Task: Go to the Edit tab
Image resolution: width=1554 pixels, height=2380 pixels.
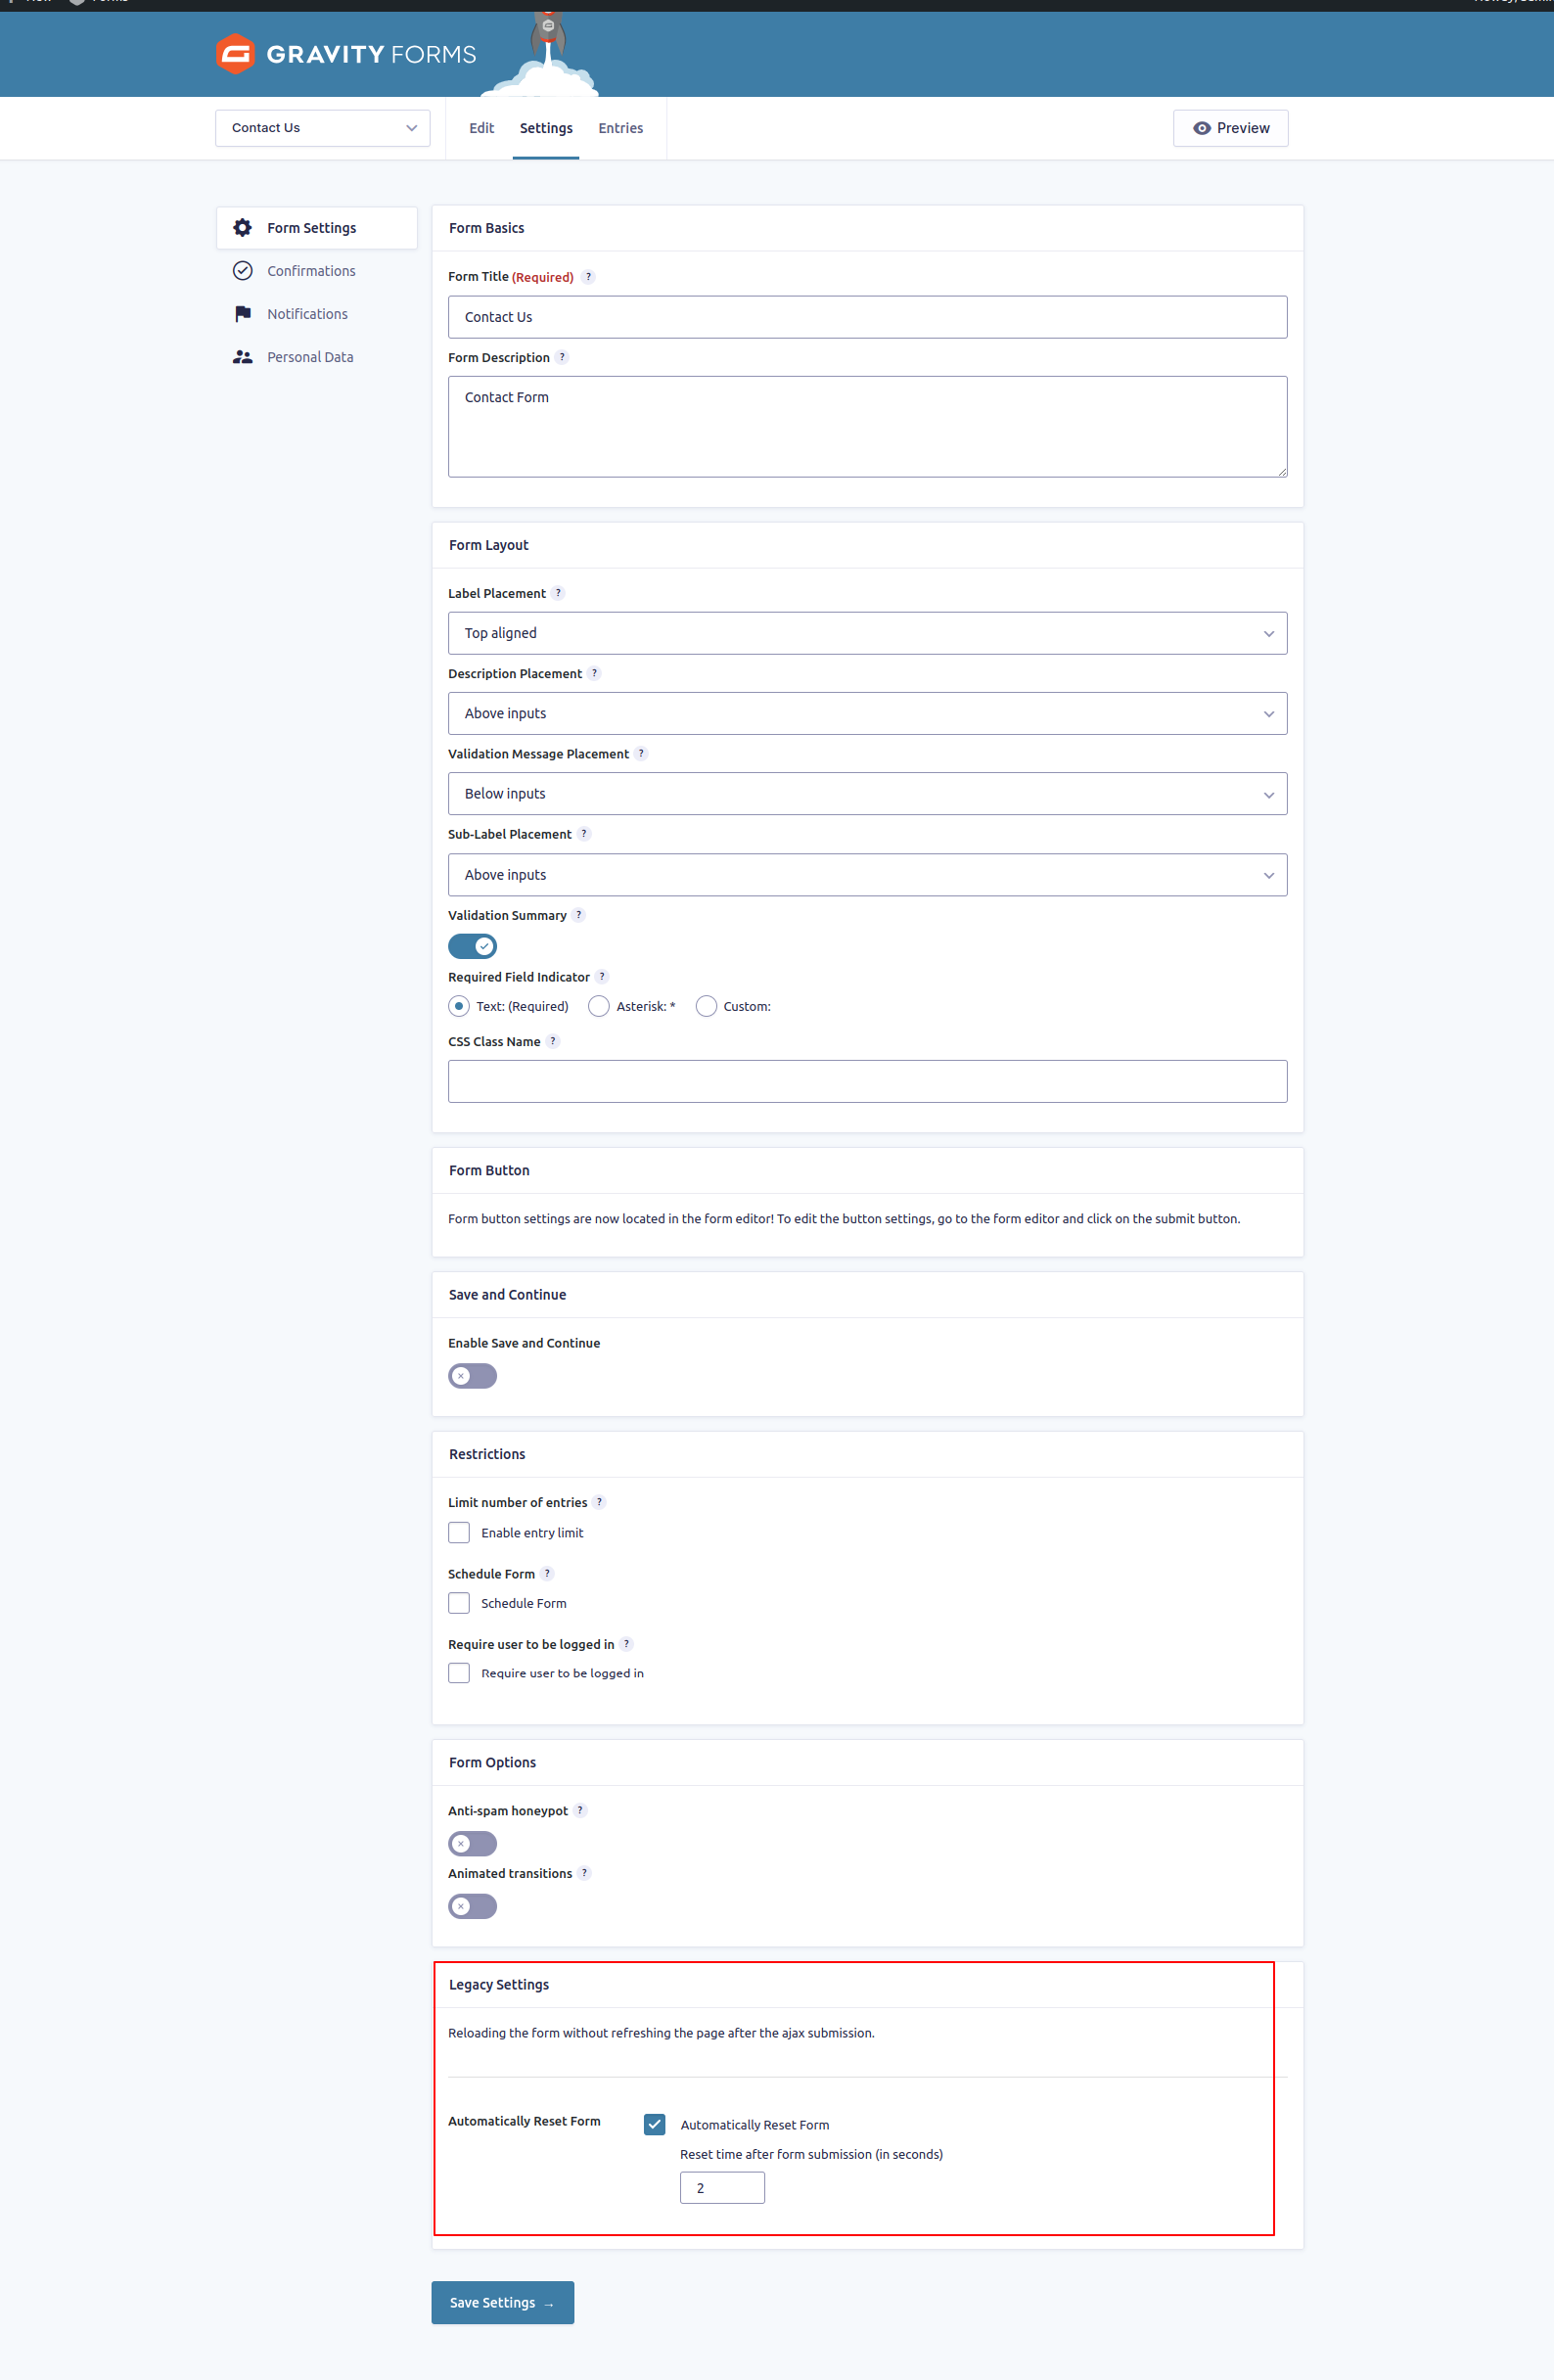Action: point(481,128)
